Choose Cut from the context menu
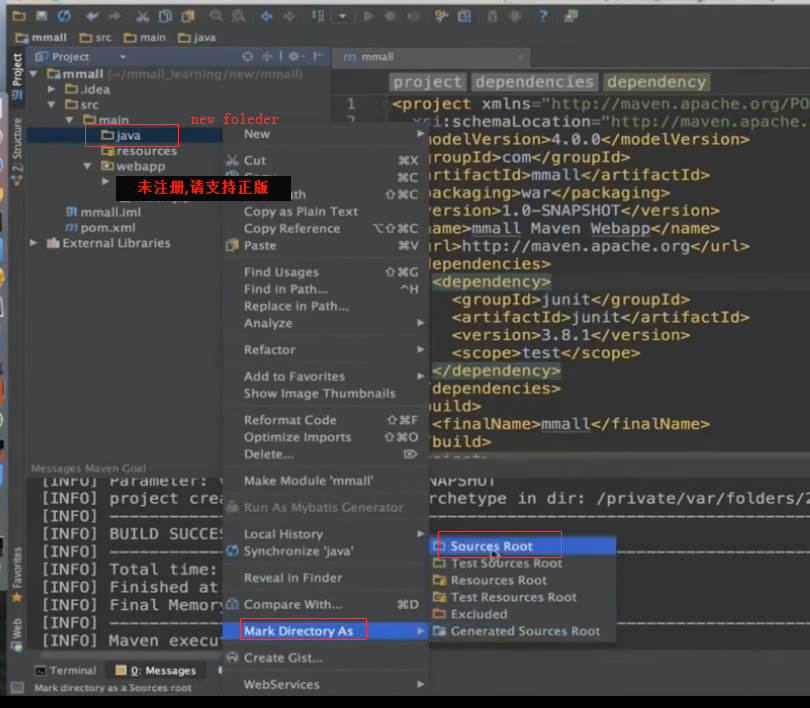This screenshot has height=708, width=810. click(x=325, y=161)
